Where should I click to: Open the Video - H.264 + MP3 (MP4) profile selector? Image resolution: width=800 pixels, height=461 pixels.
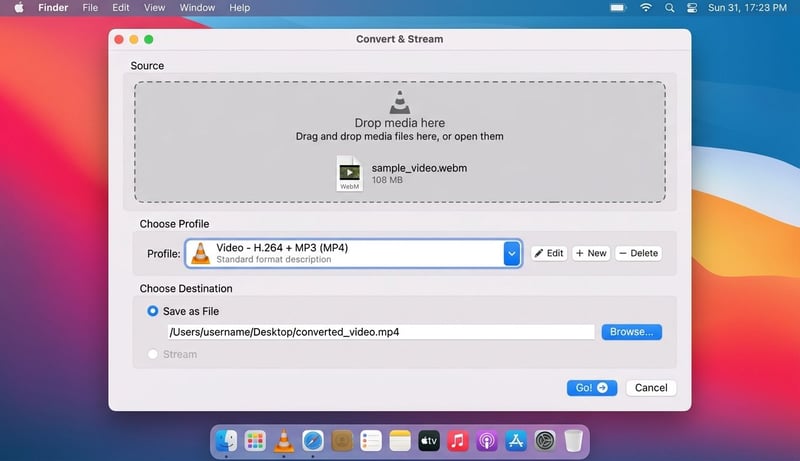353,253
